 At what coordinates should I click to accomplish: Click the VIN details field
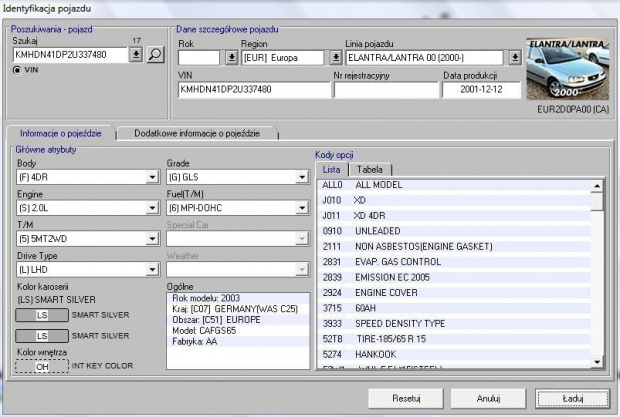pos(254,90)
